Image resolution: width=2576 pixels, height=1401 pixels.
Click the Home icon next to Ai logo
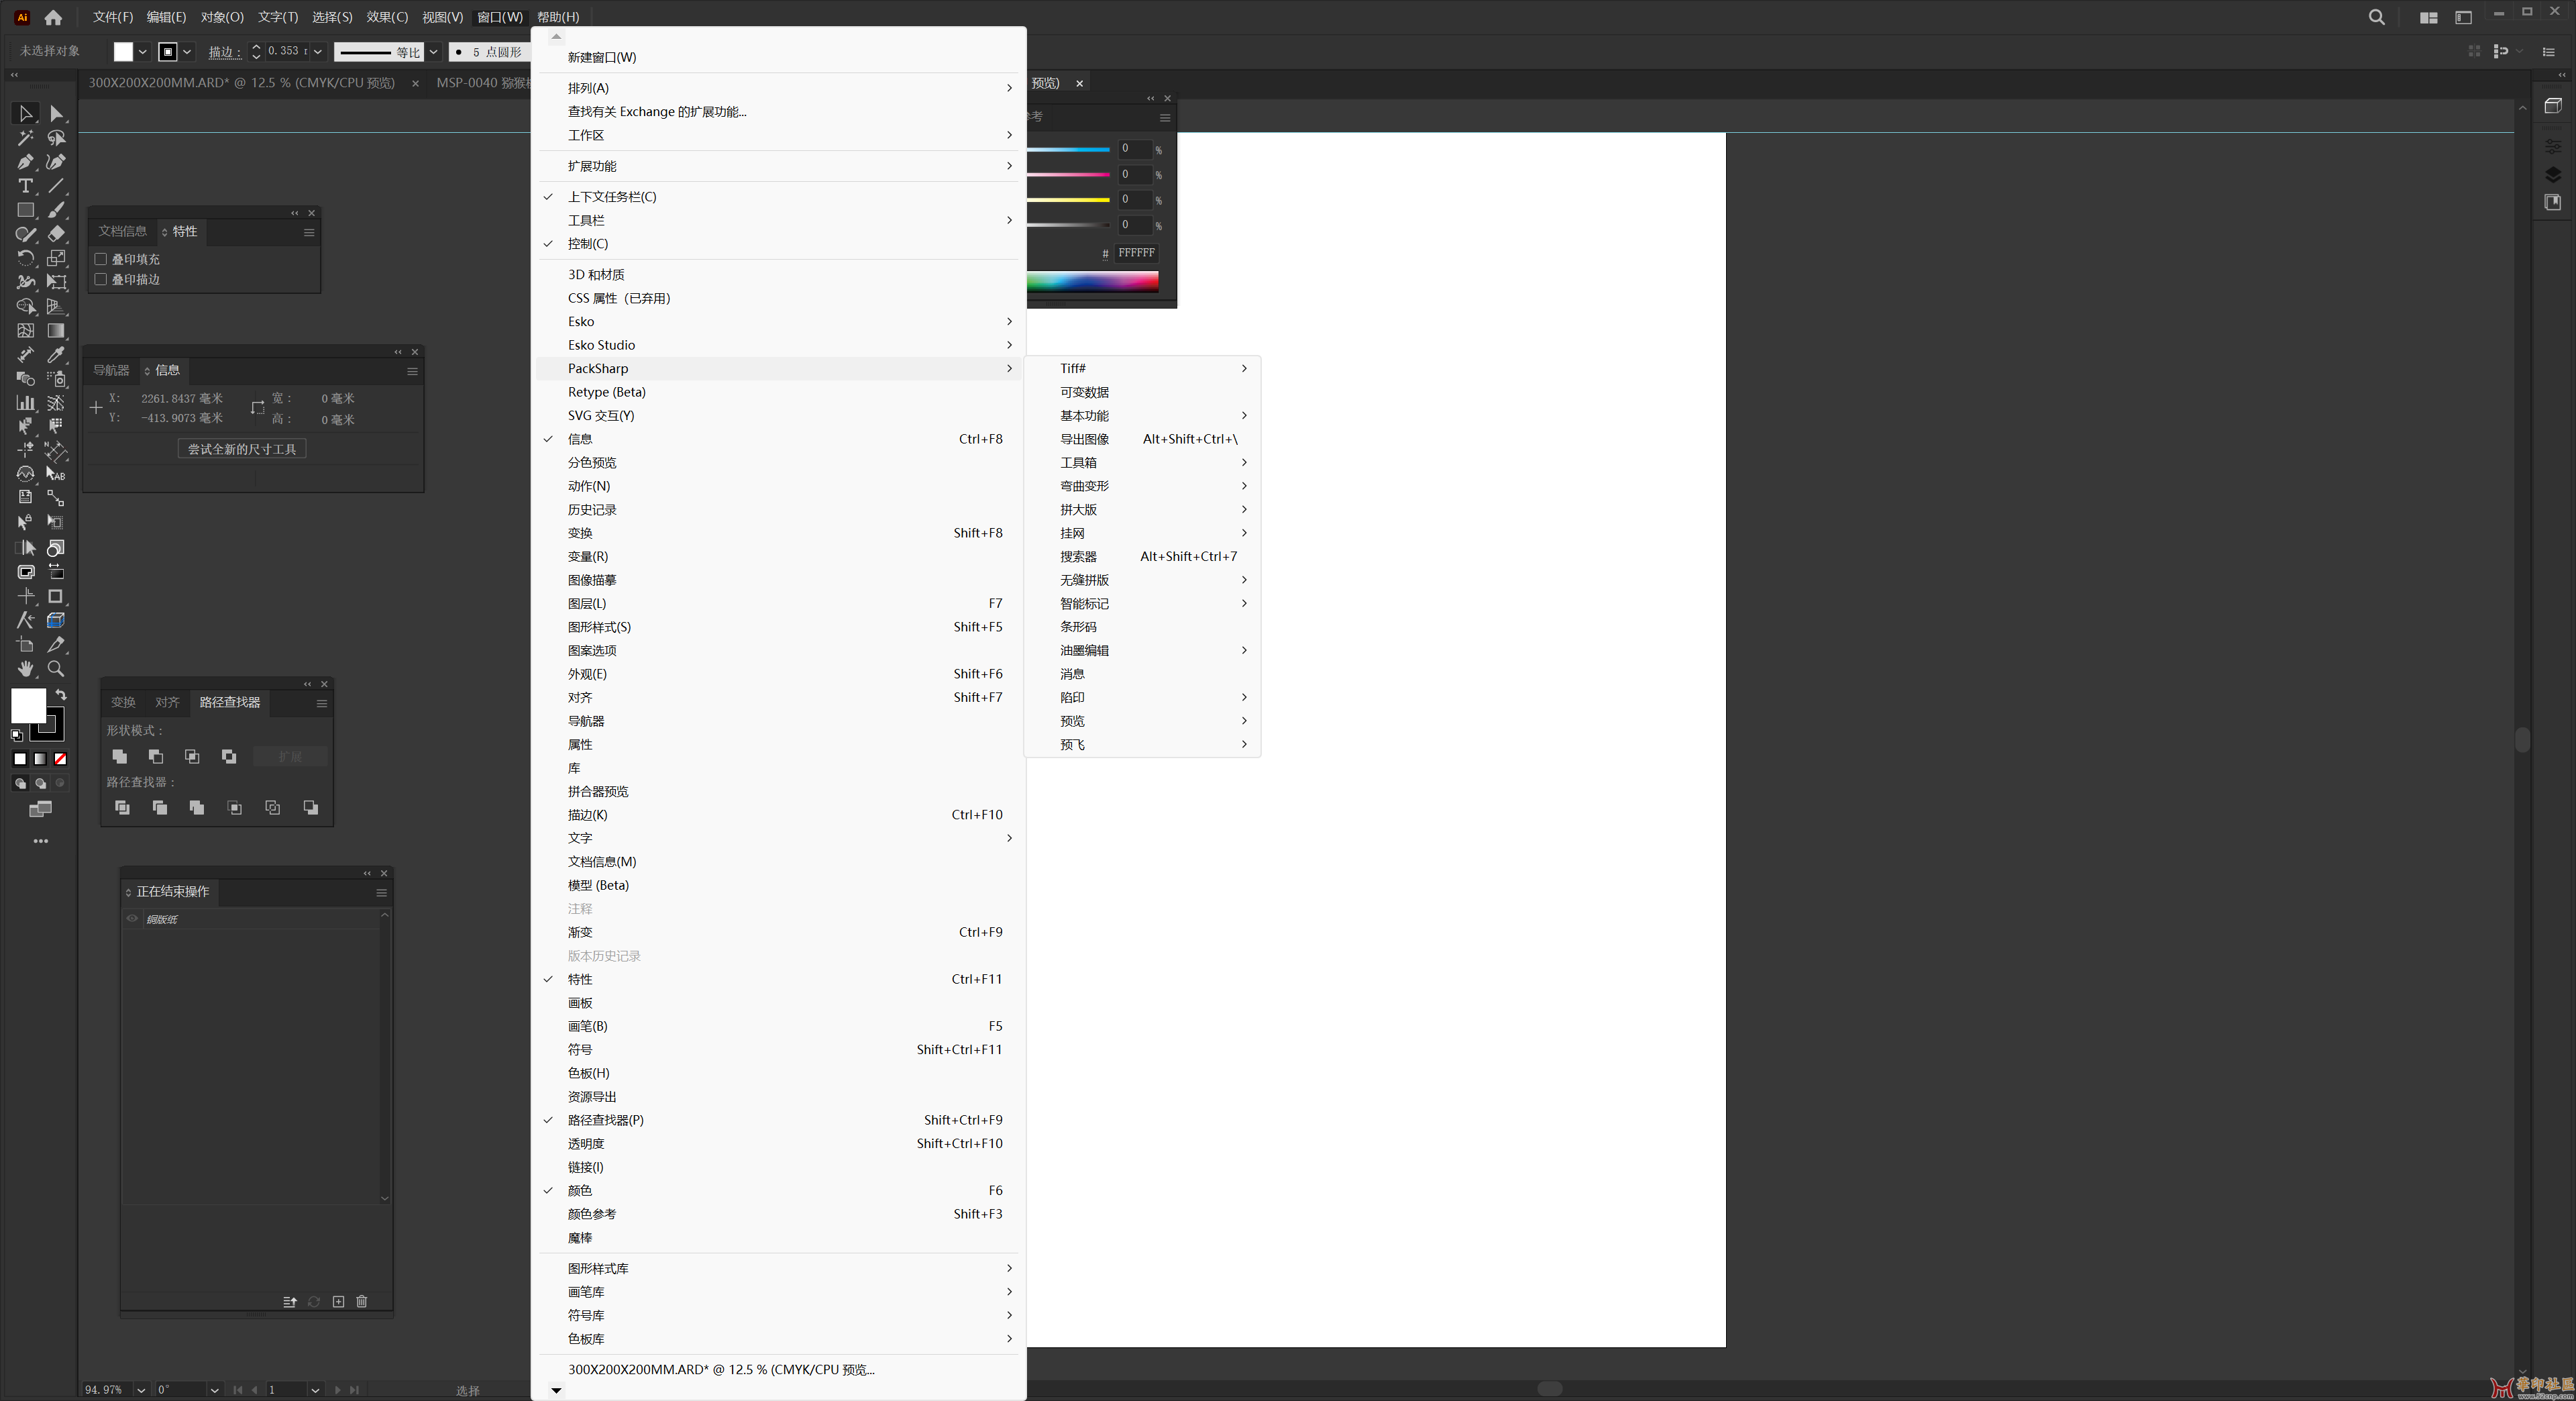(x=53, y=17)
